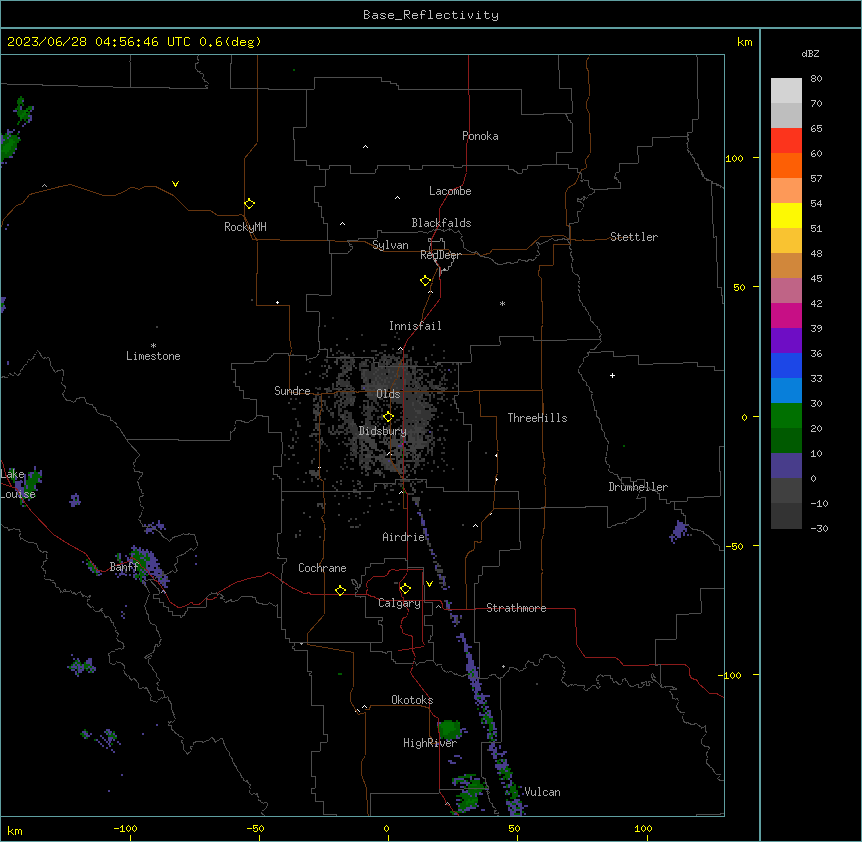This screenshot has width=862, height=842.
Task: Select the Lacombe map label
Action: 450,191
